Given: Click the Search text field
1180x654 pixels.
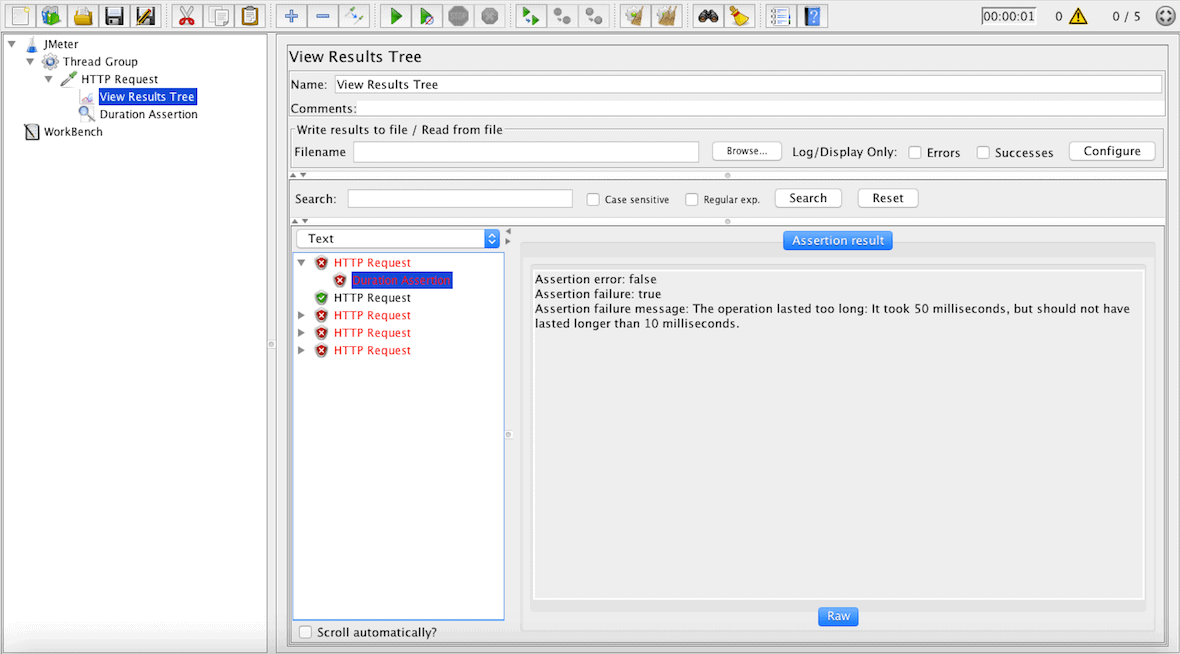Looking at the screenshot, I should [x=460, y=199].
